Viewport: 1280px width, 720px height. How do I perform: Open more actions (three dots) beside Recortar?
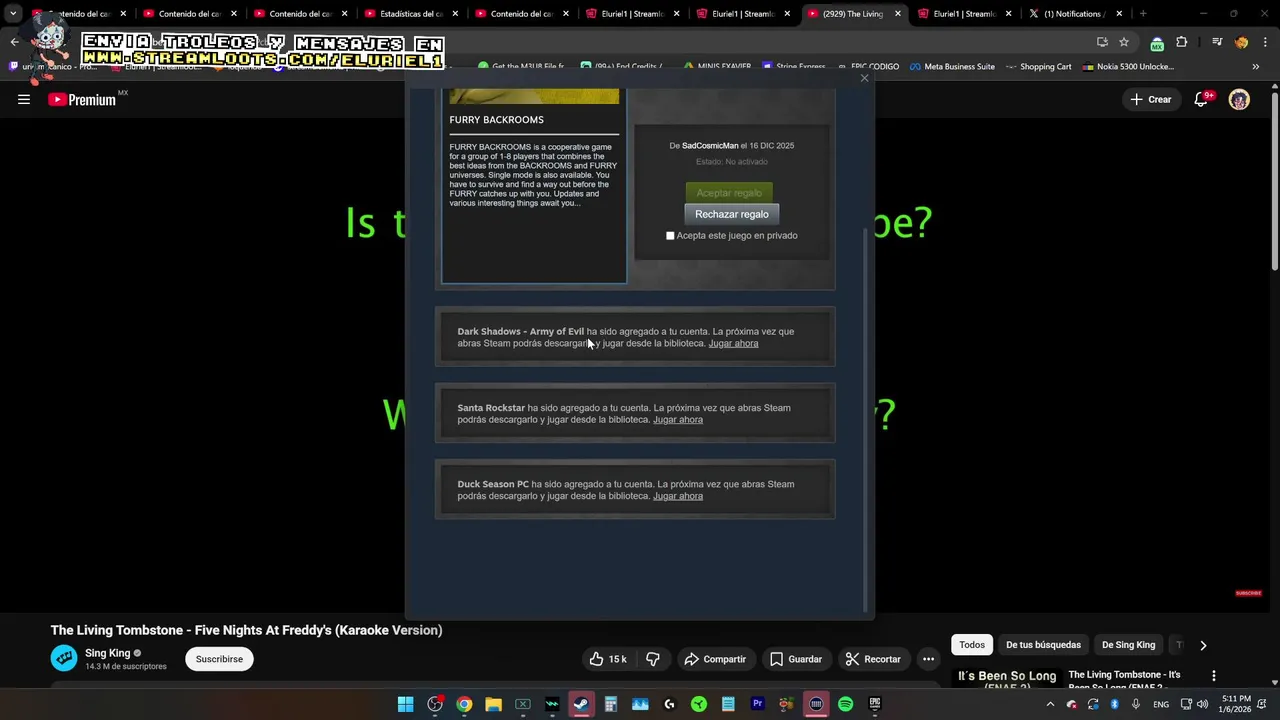click(928, 659)
